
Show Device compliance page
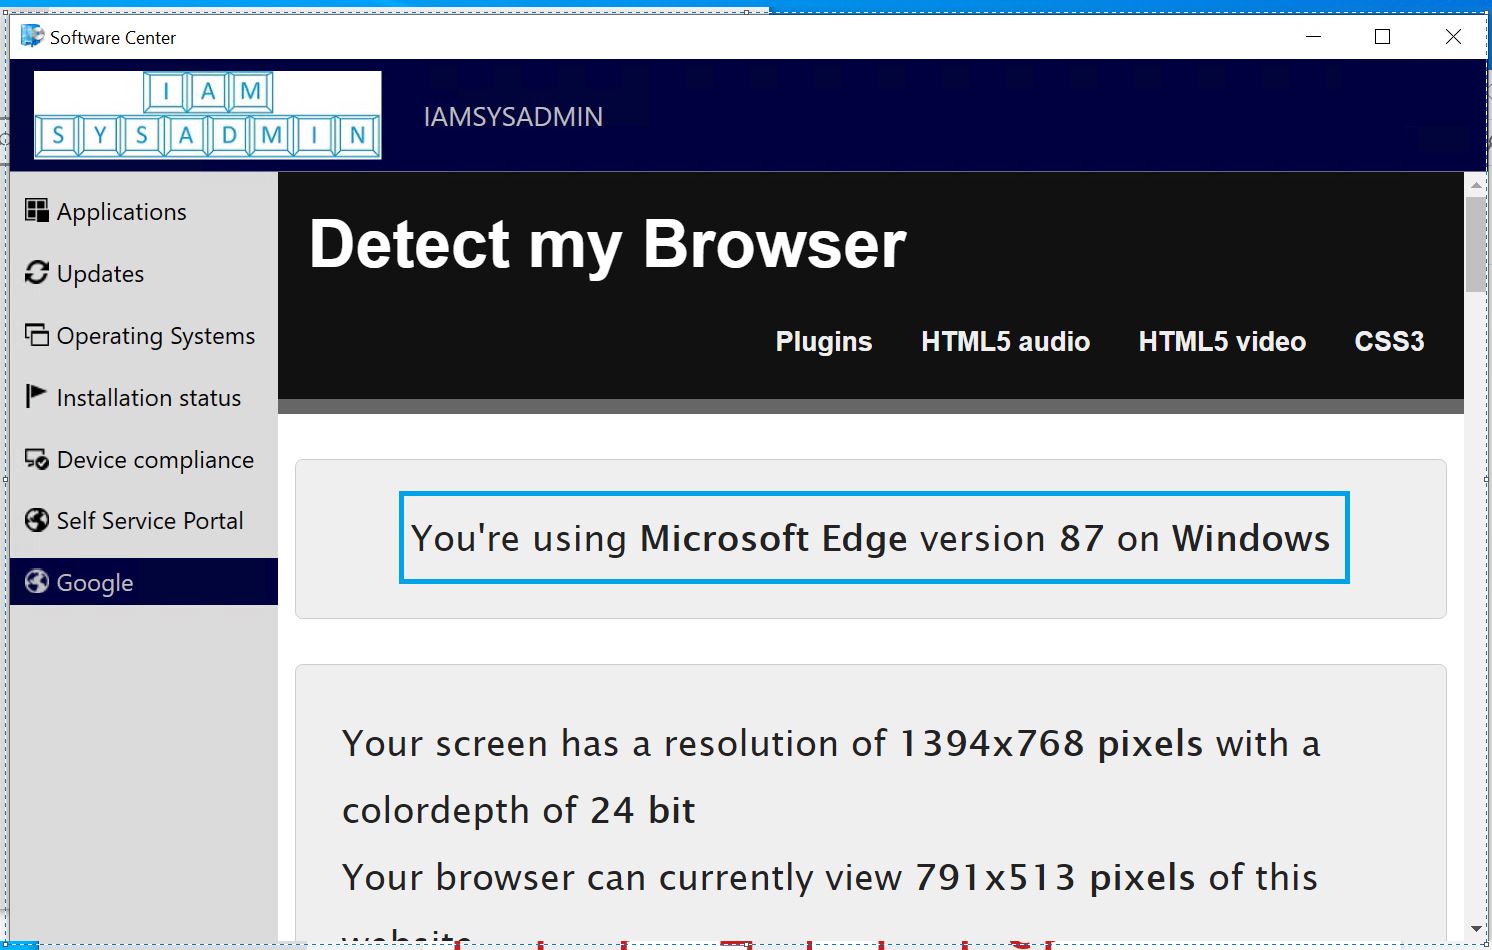point(144,459)
